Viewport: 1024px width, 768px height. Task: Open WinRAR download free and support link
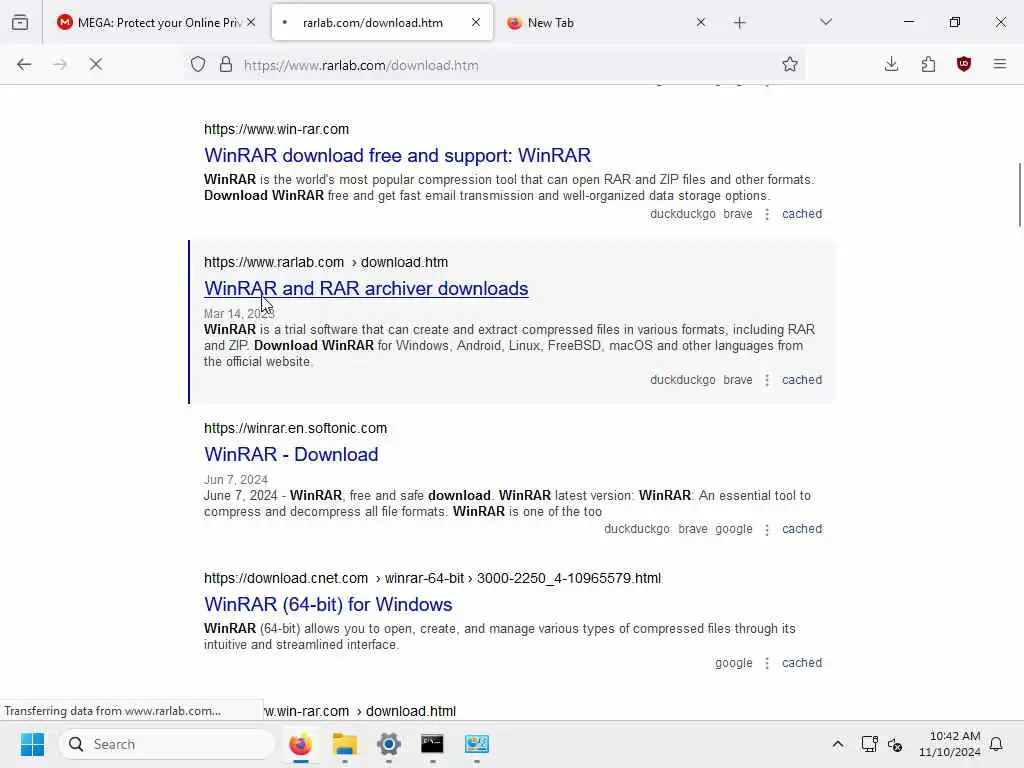pyautogui.click(x=397, y=155)
